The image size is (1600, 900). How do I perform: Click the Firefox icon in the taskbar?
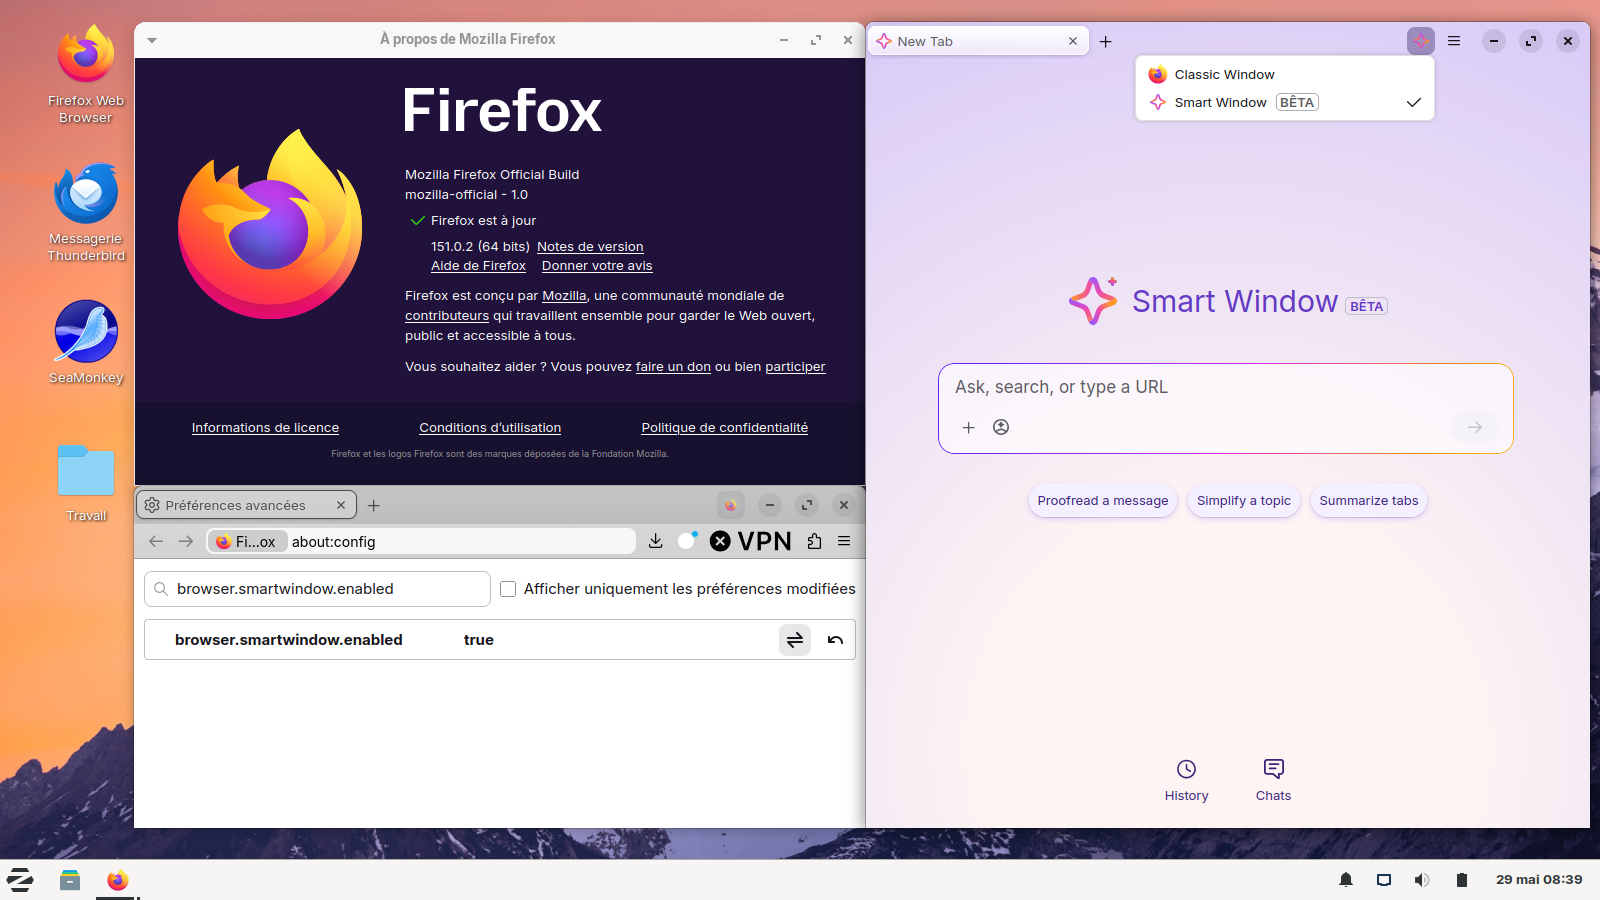118,880
